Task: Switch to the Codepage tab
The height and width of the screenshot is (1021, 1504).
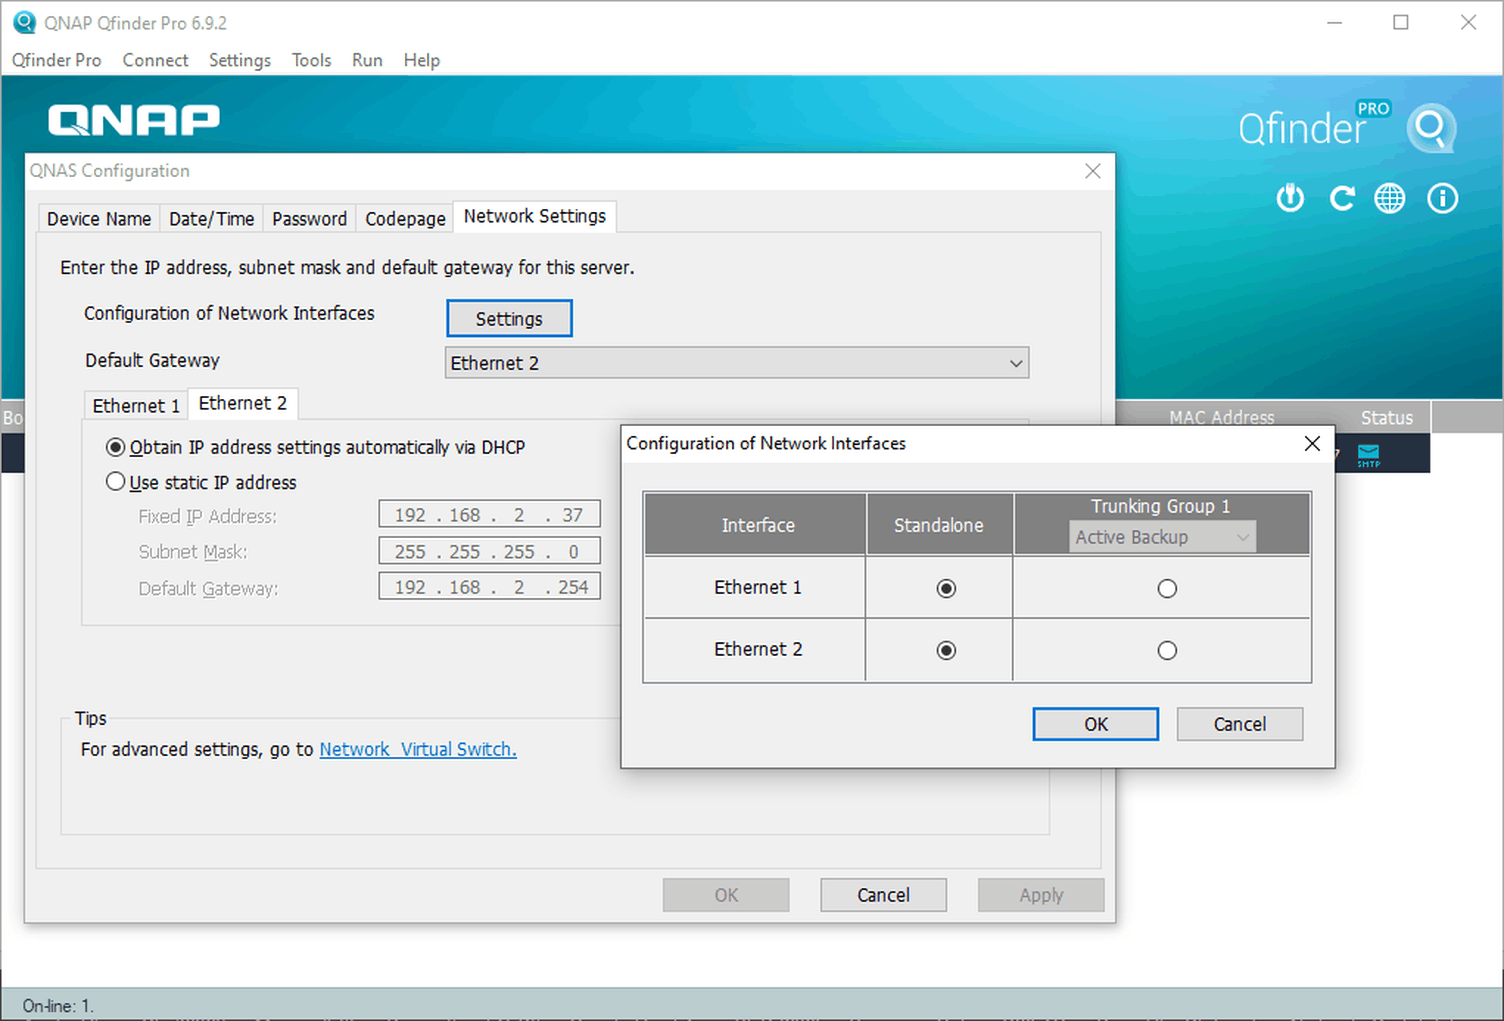Action: tap(405, 218)
